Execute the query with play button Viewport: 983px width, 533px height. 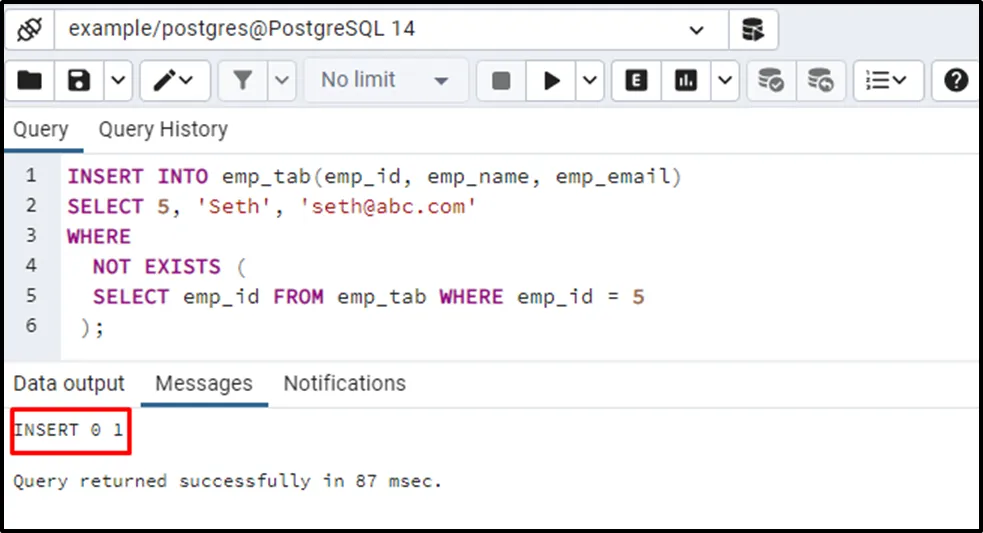click(551, 80)
